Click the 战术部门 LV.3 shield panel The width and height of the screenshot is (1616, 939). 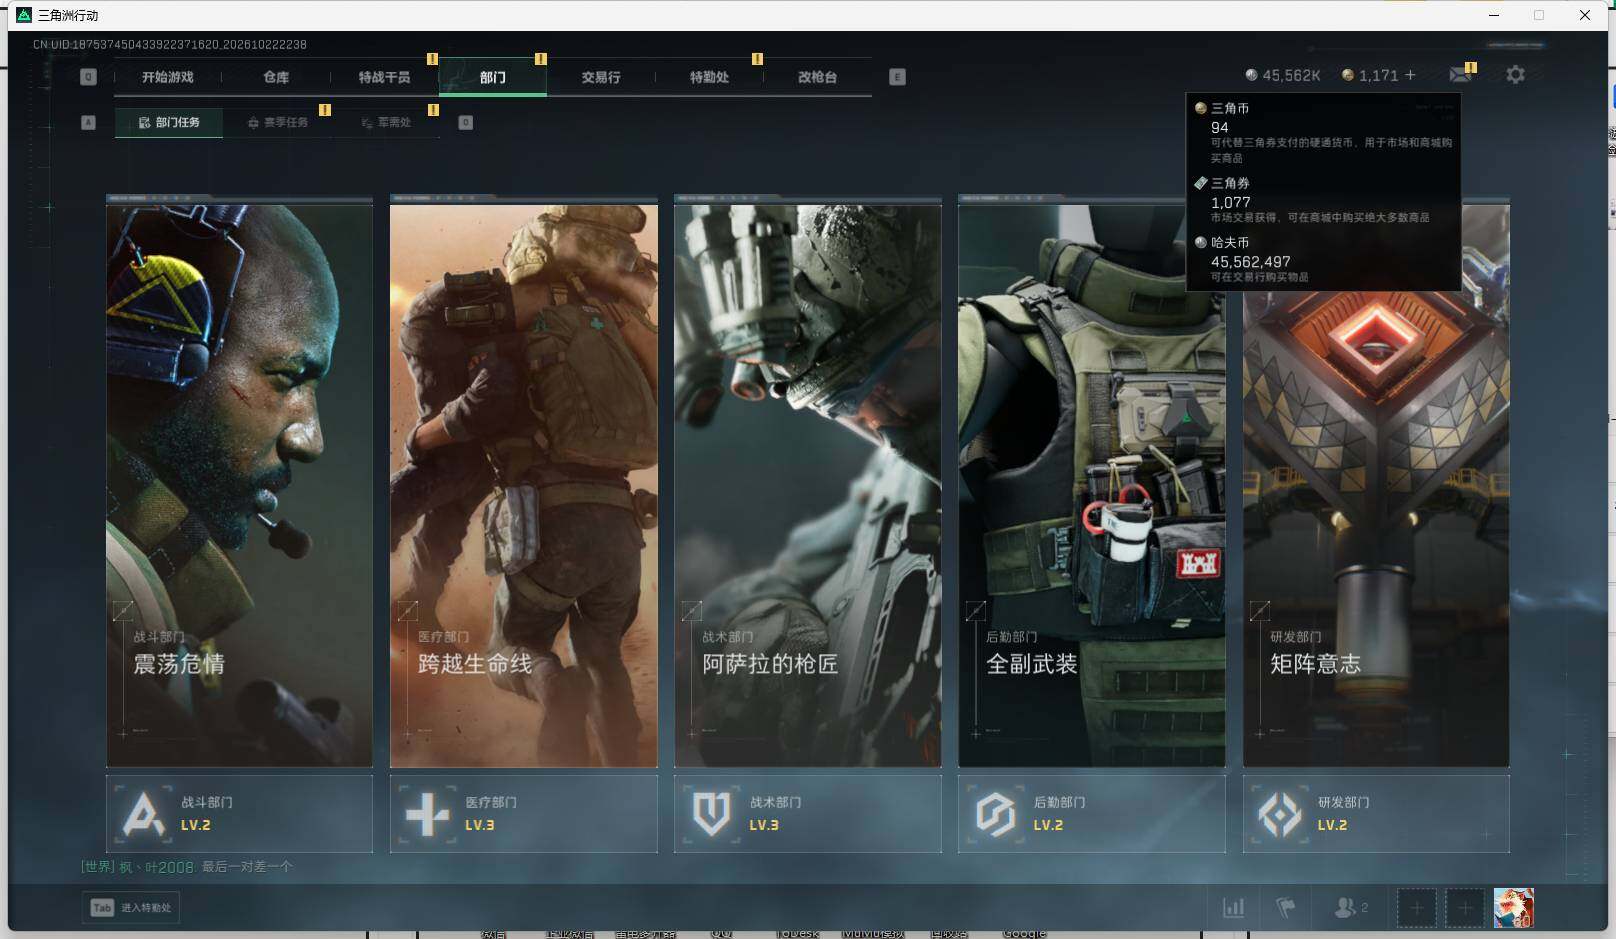tap(807, 814)
